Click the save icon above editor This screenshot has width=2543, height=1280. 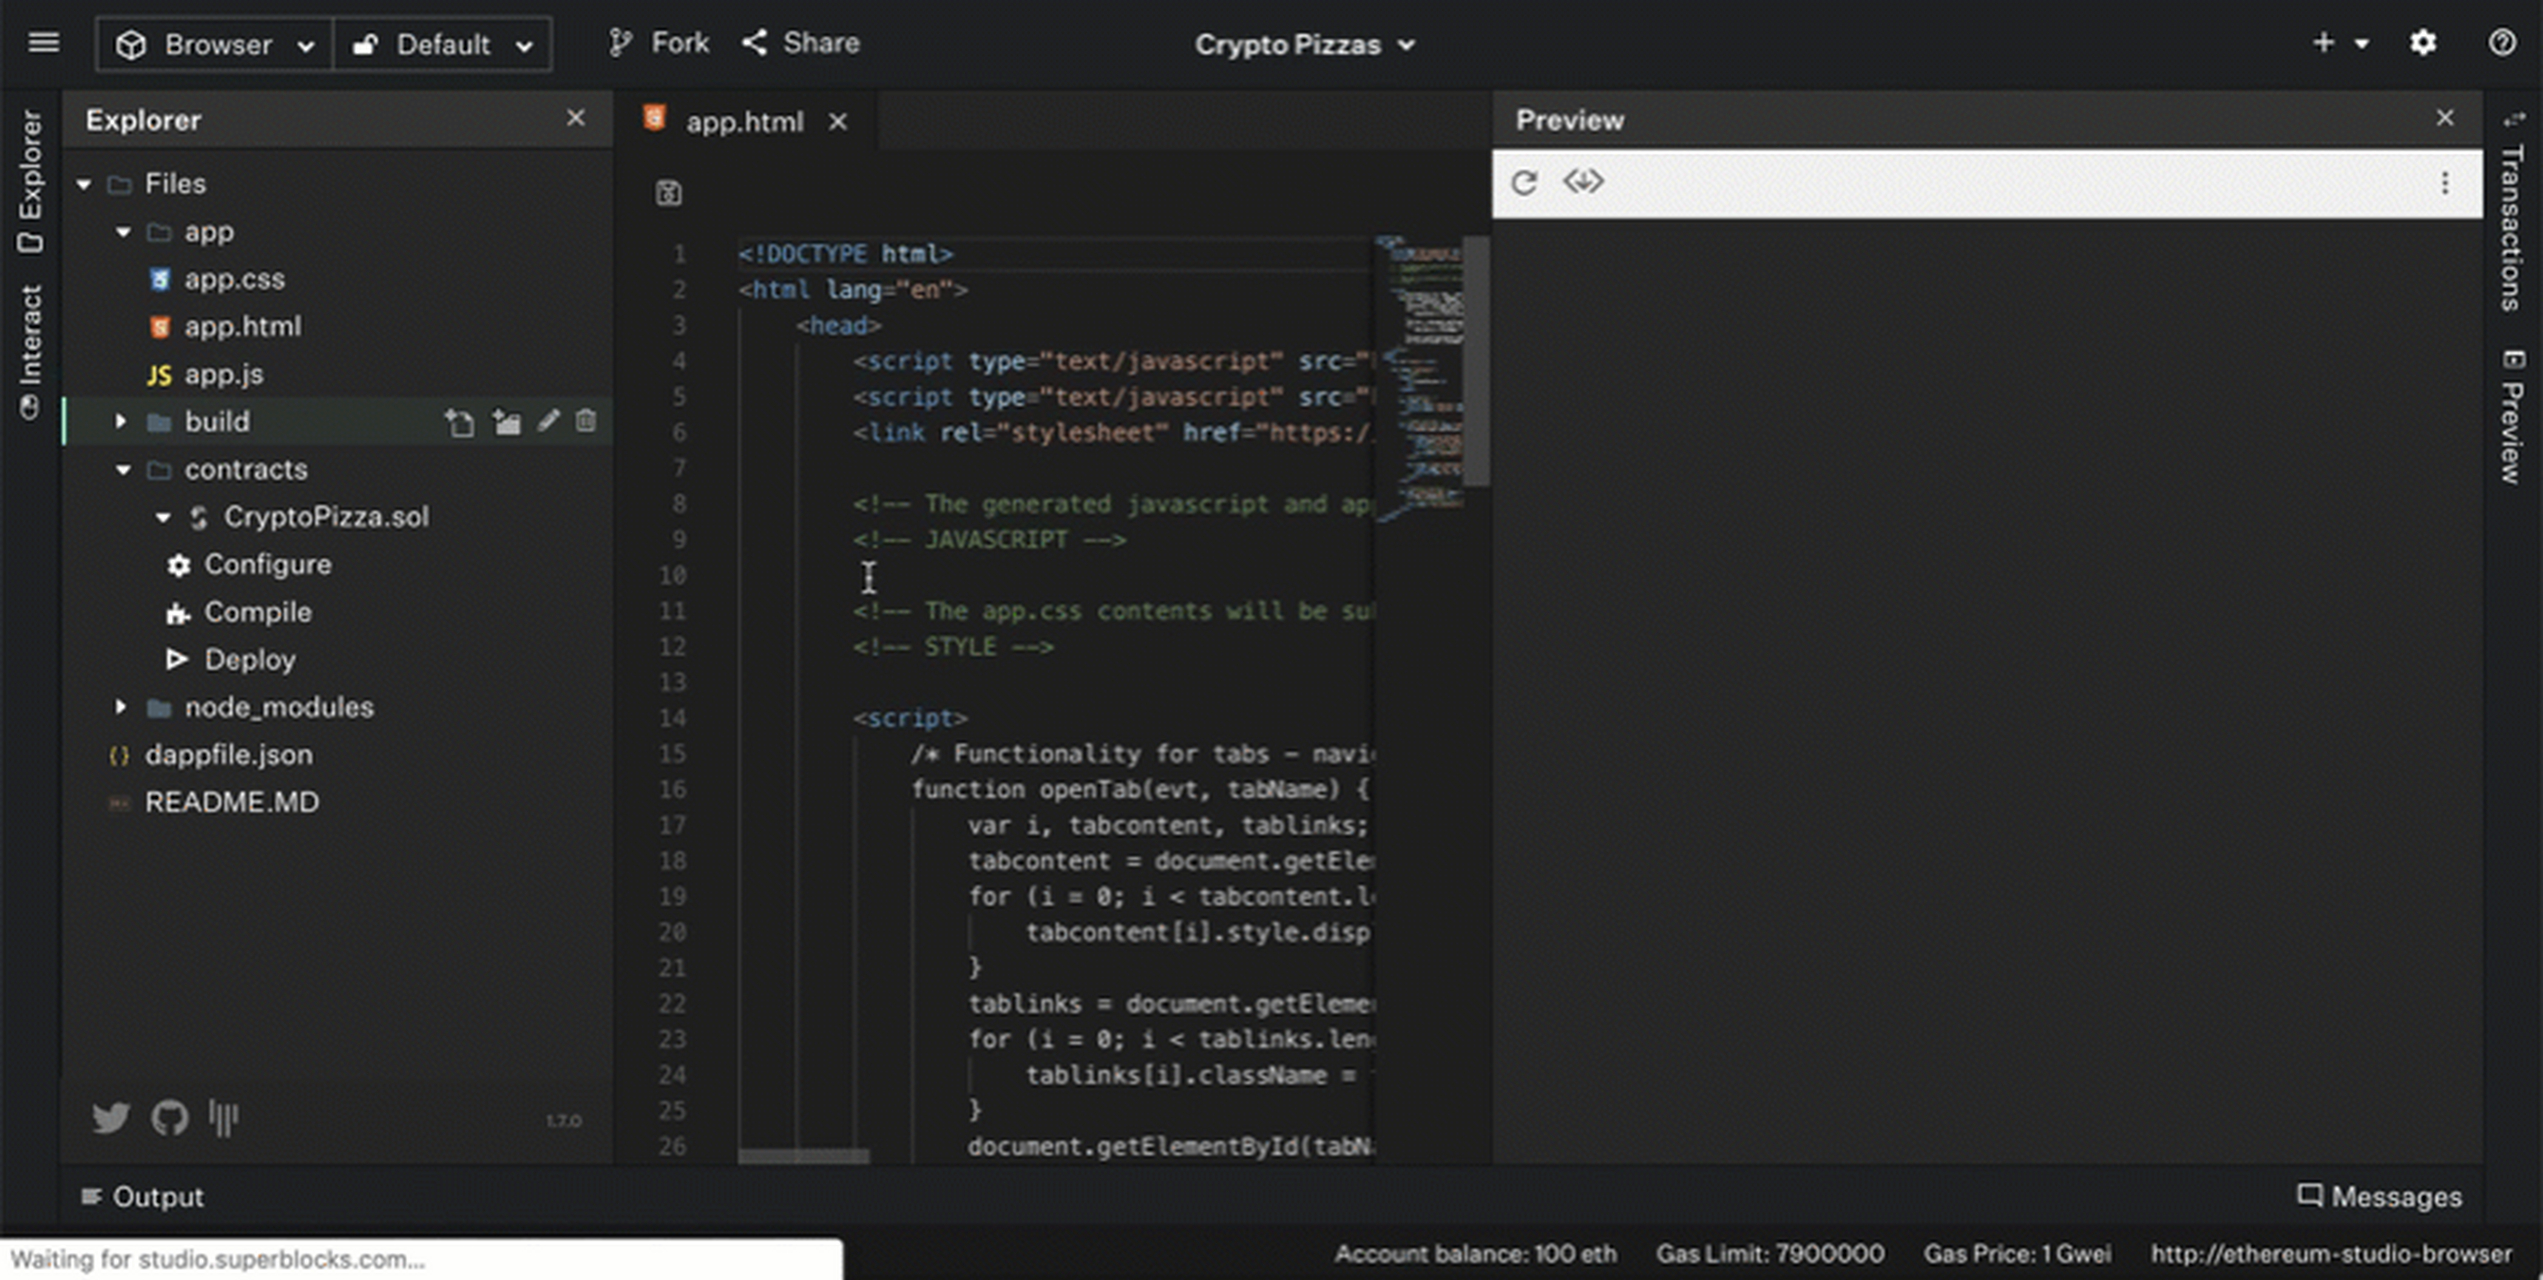[668, 193]
